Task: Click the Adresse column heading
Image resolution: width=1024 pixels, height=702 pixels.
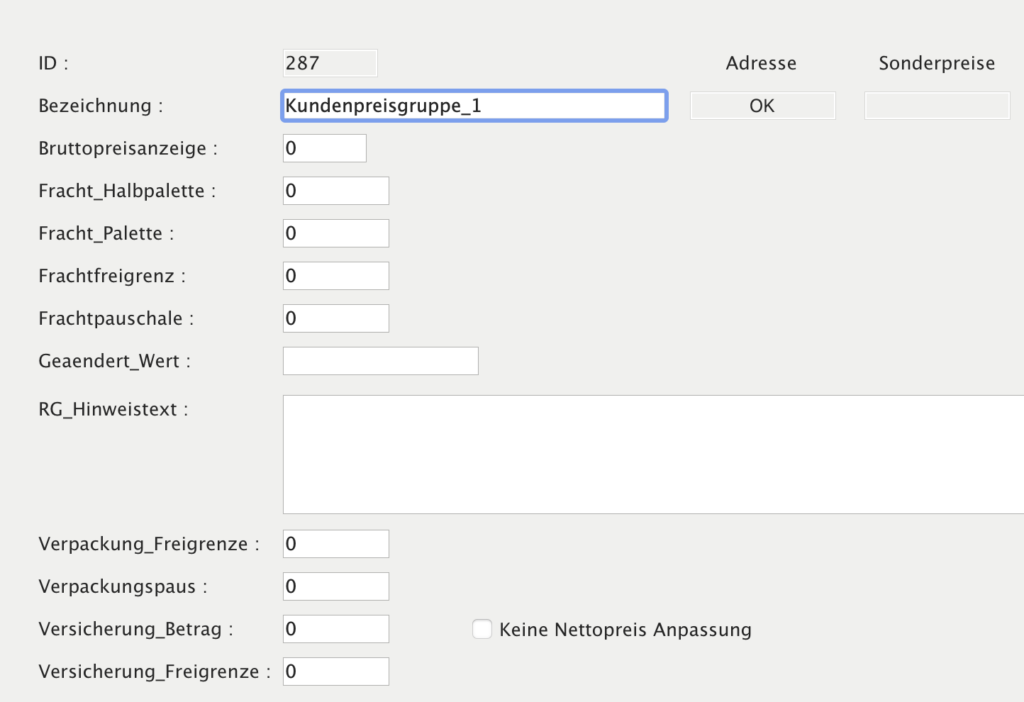Action: (x=761, y=63)
